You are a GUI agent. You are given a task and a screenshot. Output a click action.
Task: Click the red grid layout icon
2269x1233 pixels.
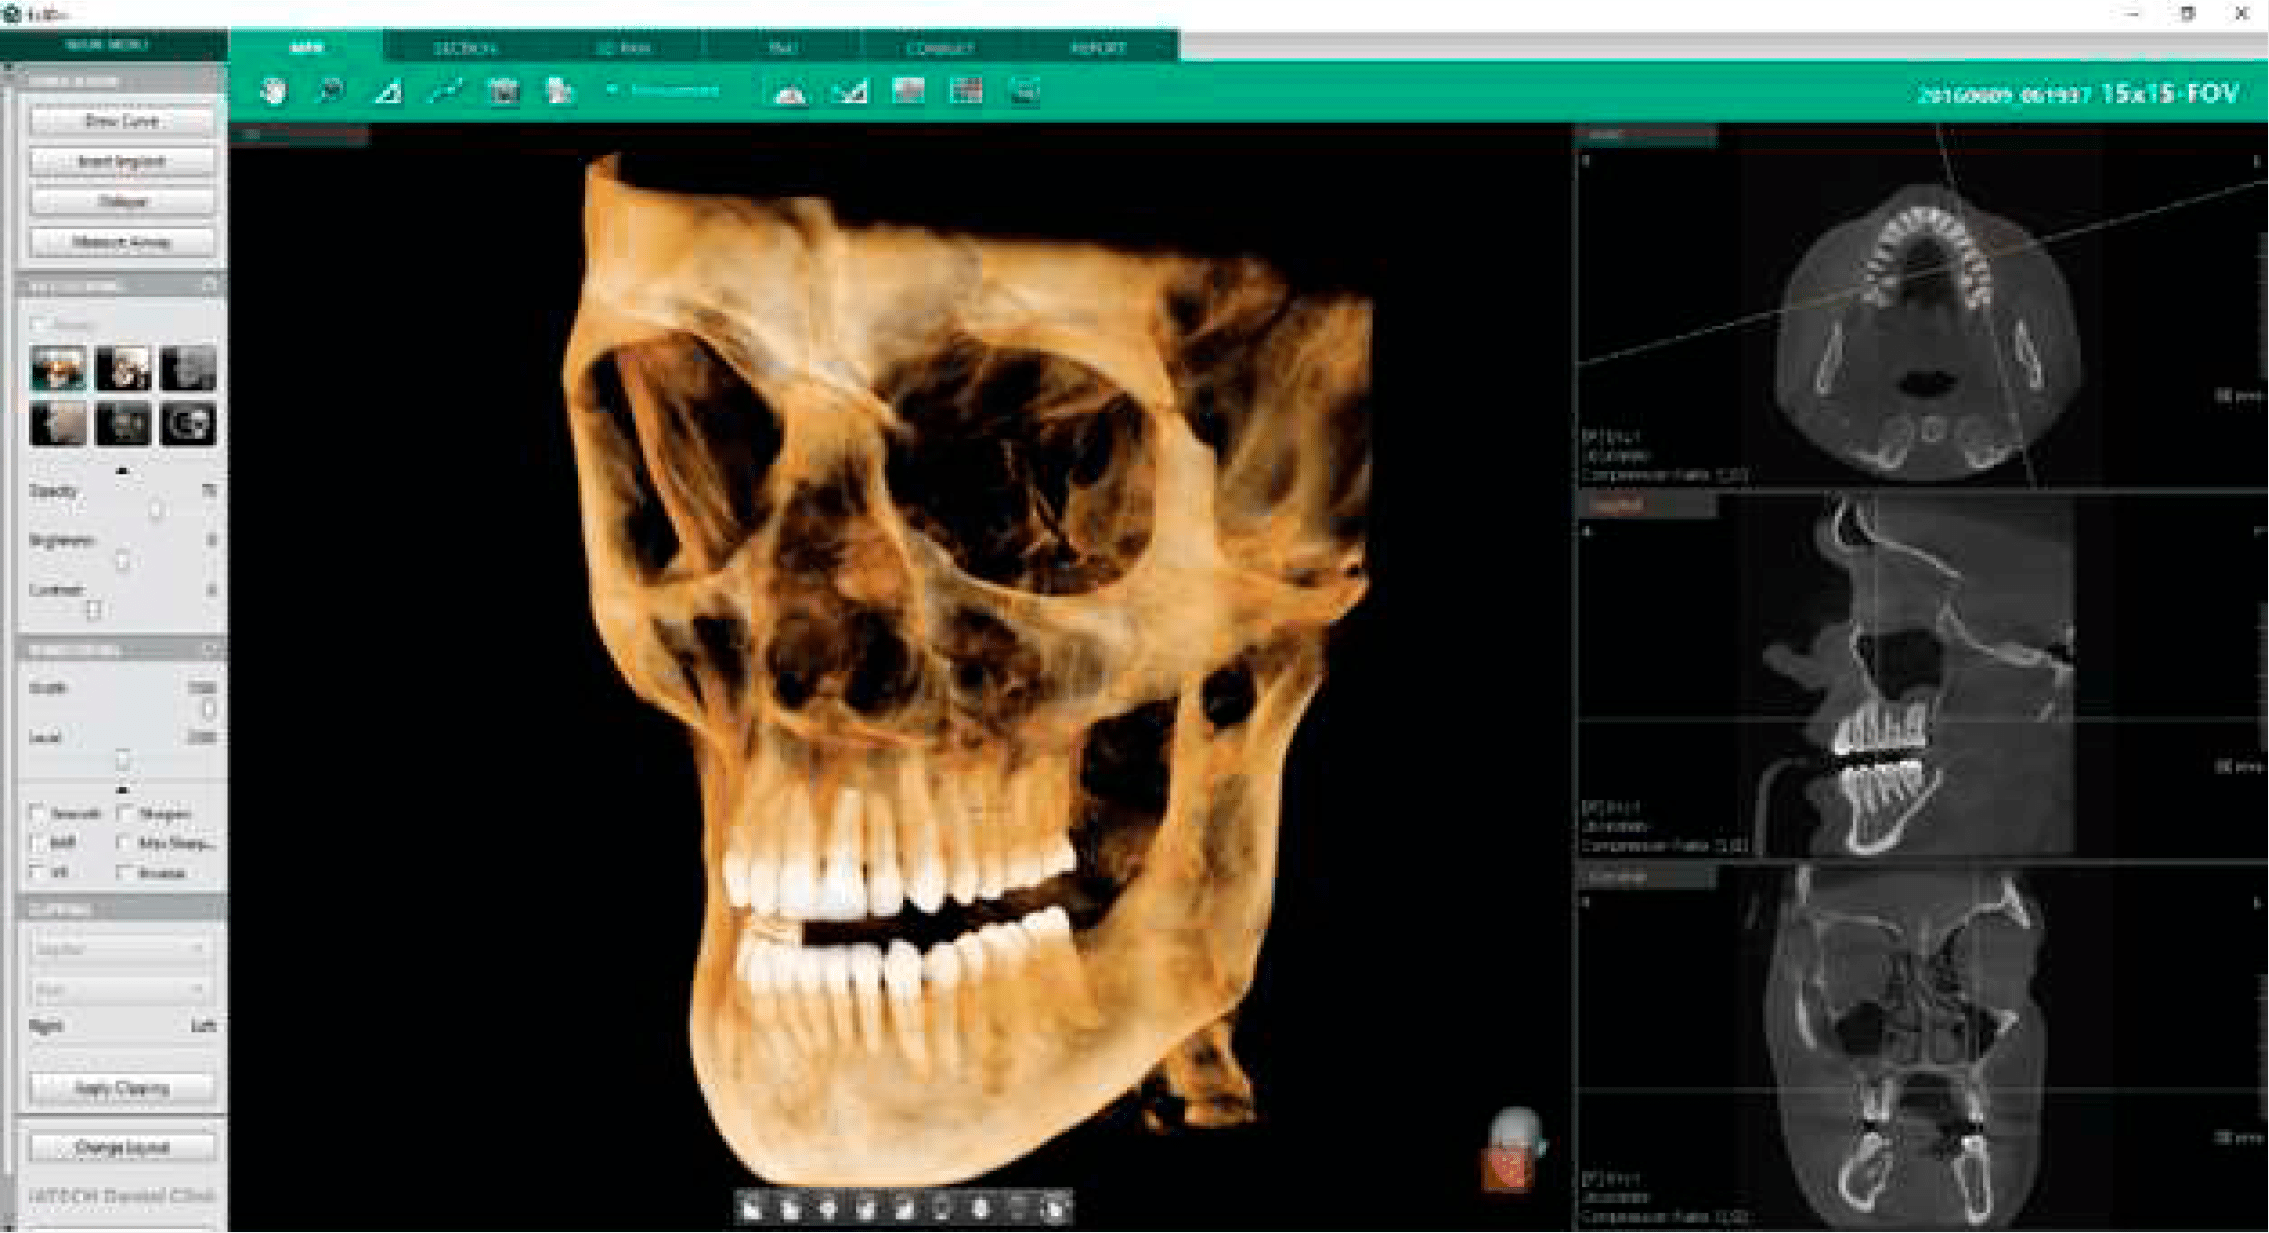coord(966,92)
